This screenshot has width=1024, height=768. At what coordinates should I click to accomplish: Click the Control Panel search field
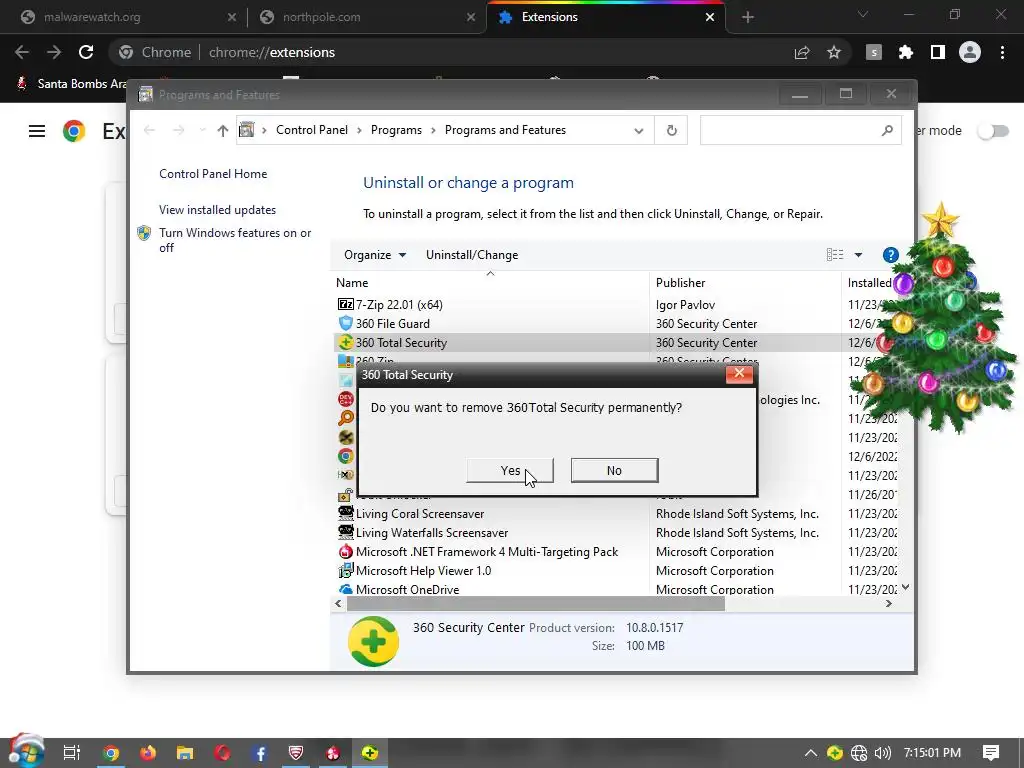(x=800, y=131)
